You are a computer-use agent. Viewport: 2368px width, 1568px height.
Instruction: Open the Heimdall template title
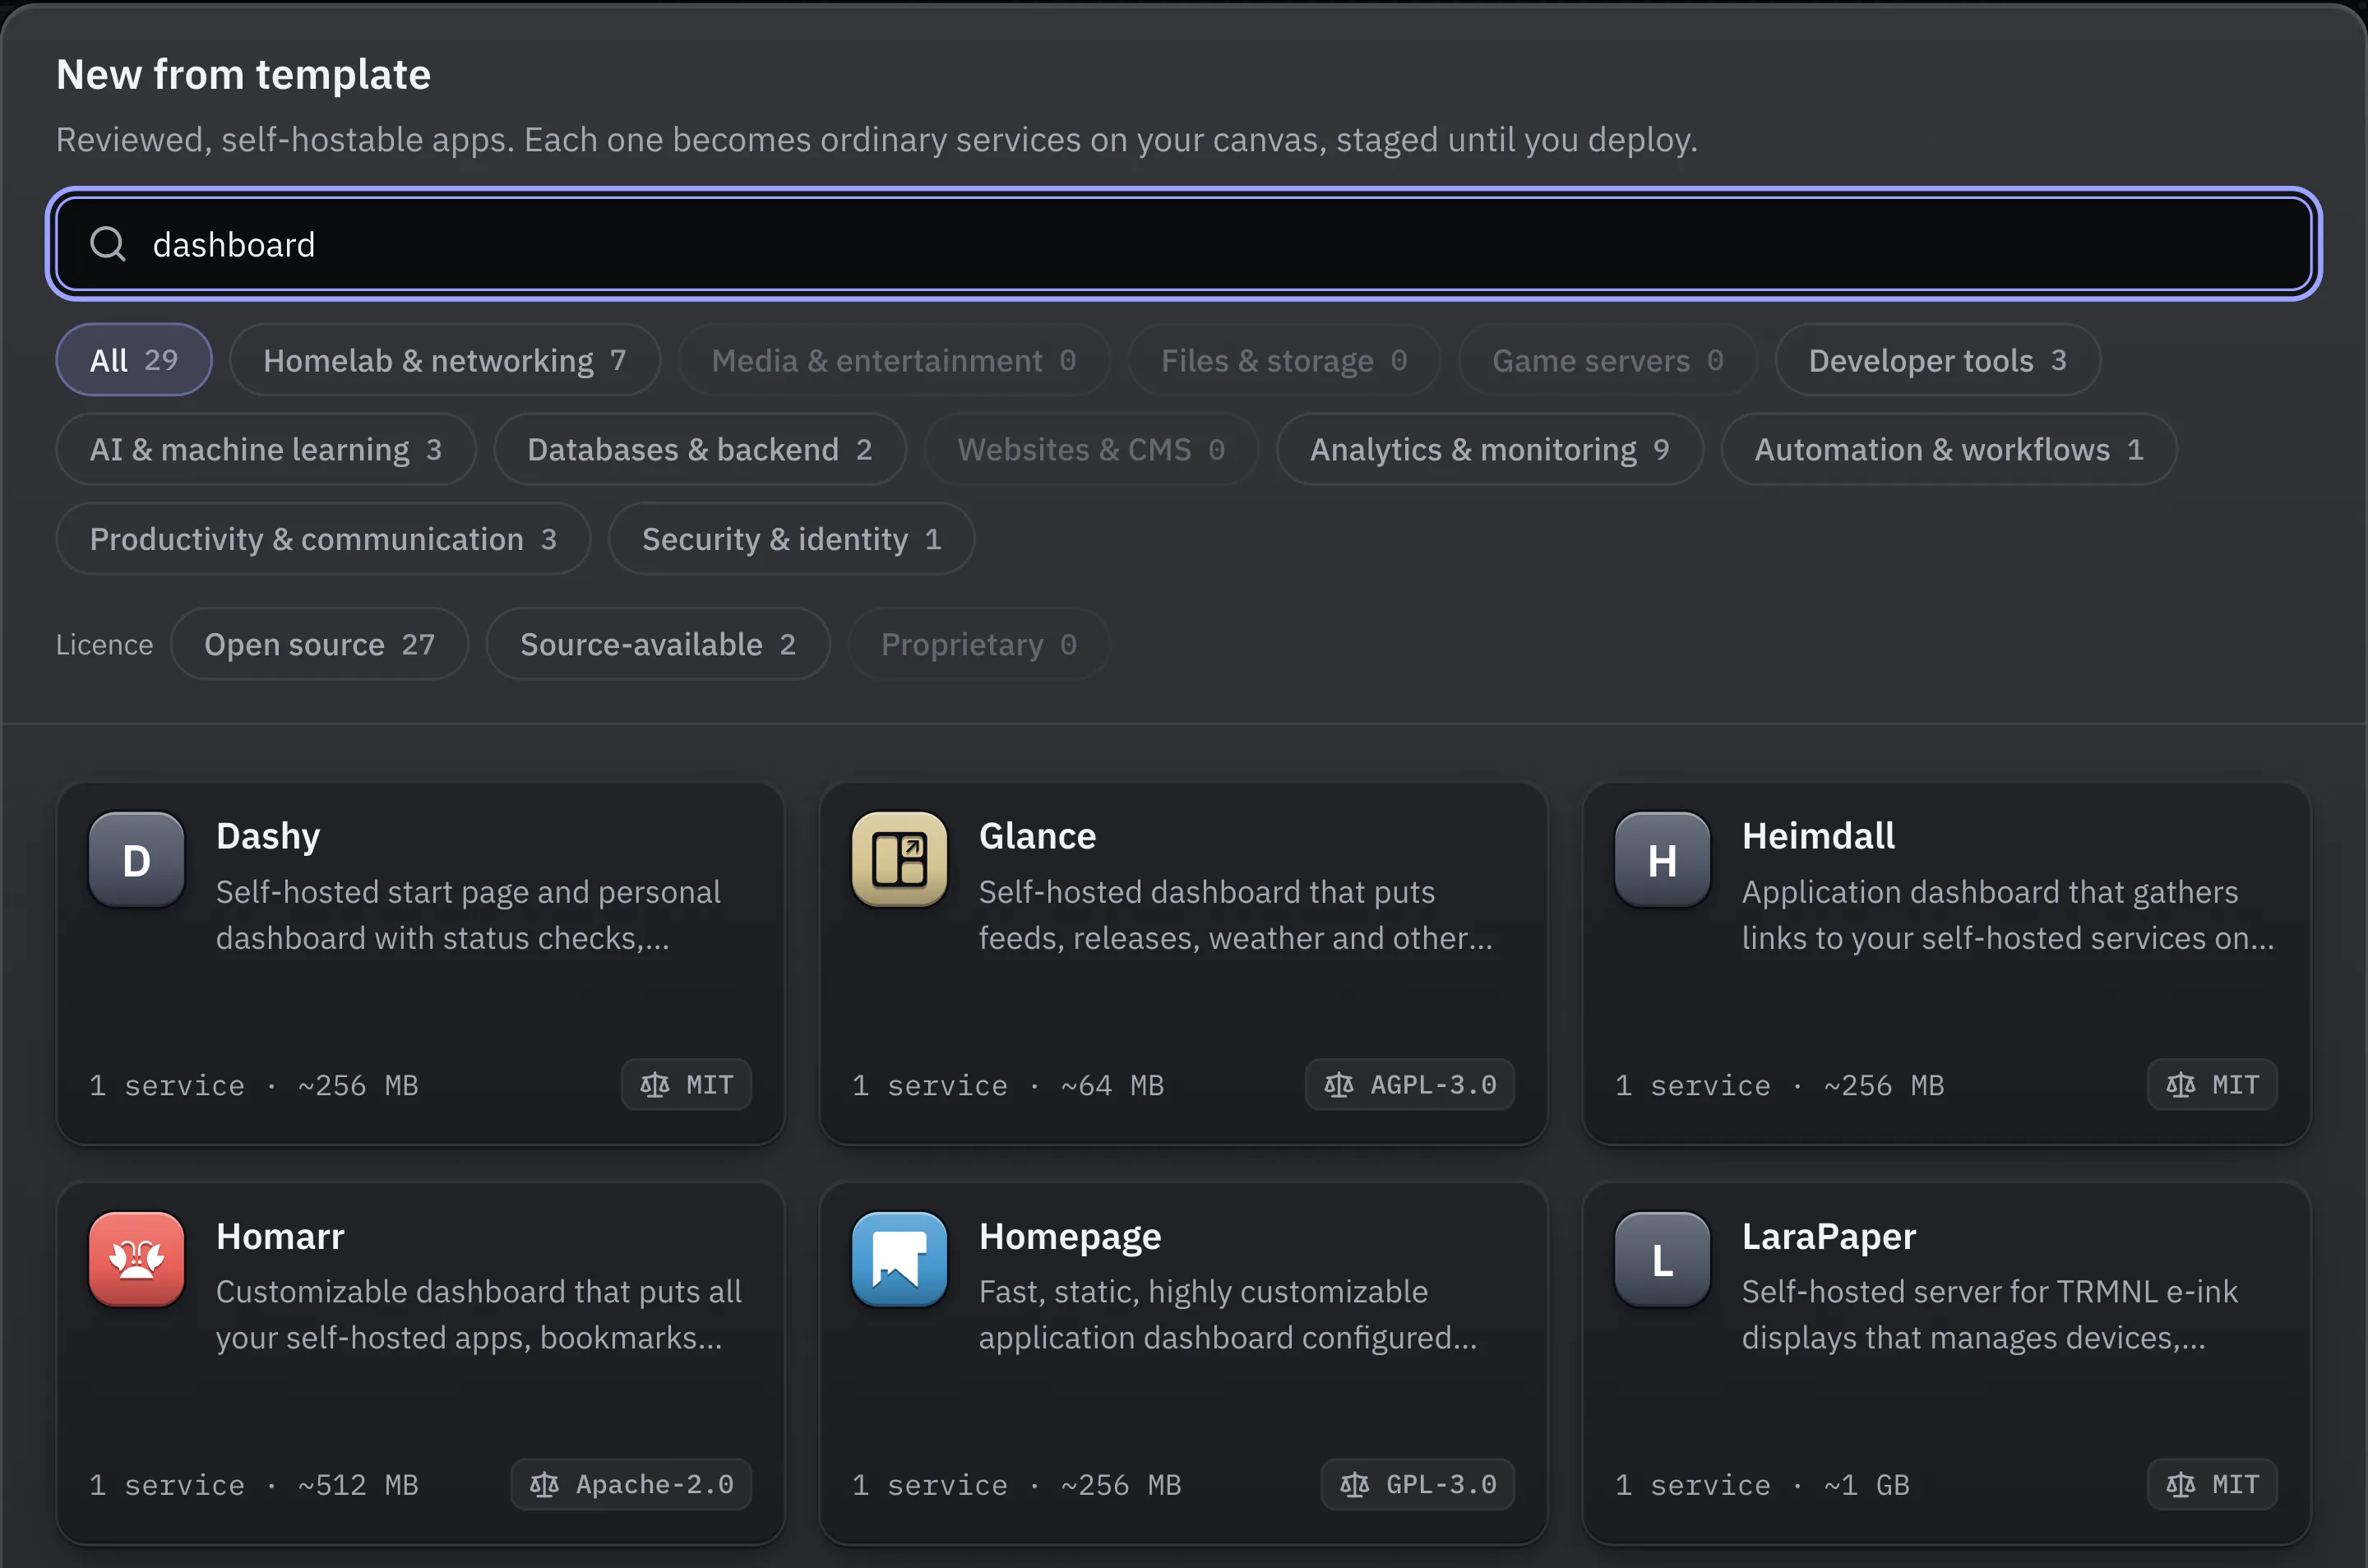[x=1818, y=836]
